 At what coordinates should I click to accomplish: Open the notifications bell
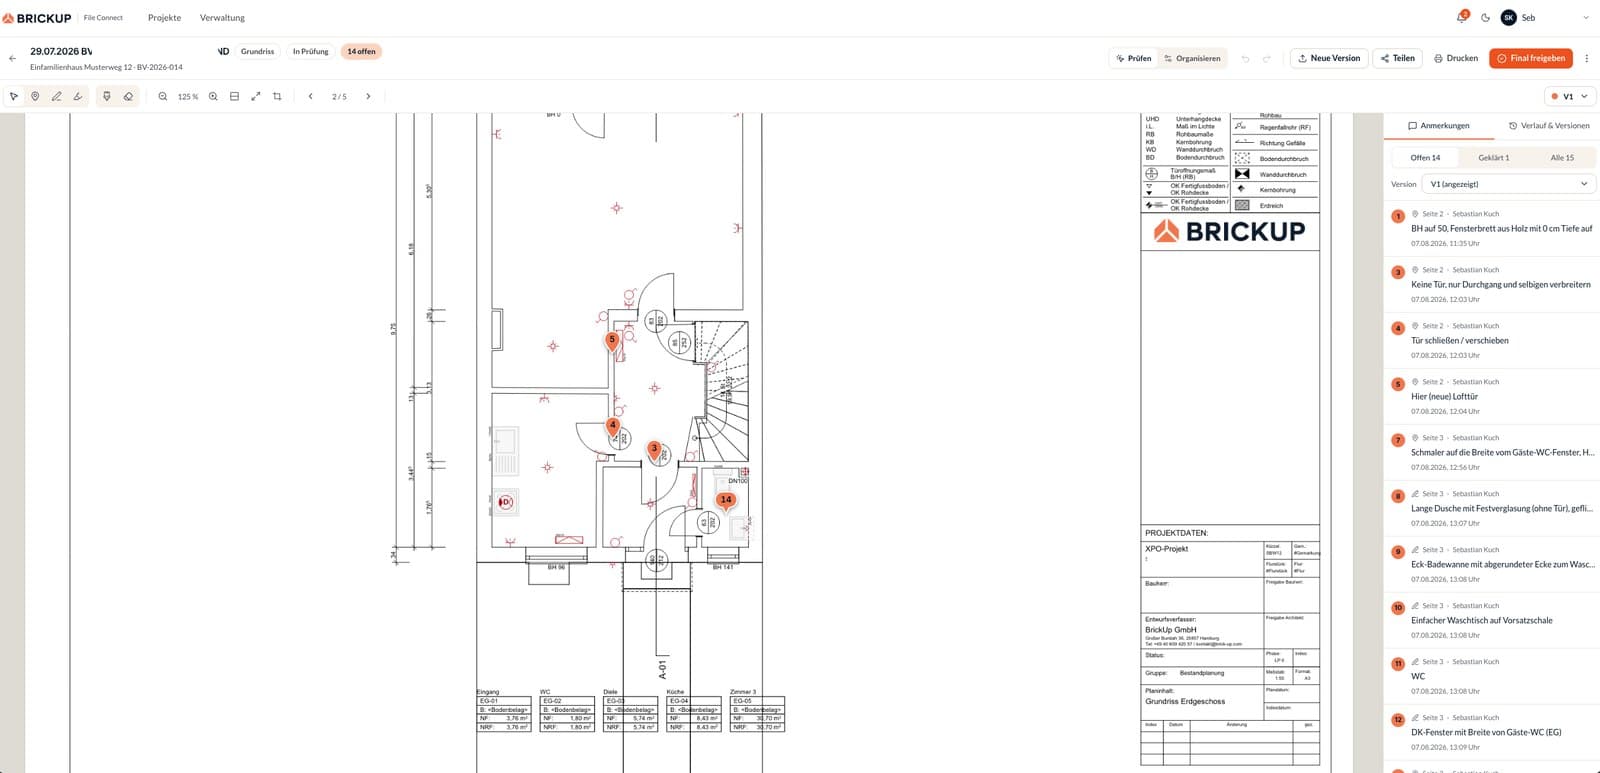click(1462, 17)
